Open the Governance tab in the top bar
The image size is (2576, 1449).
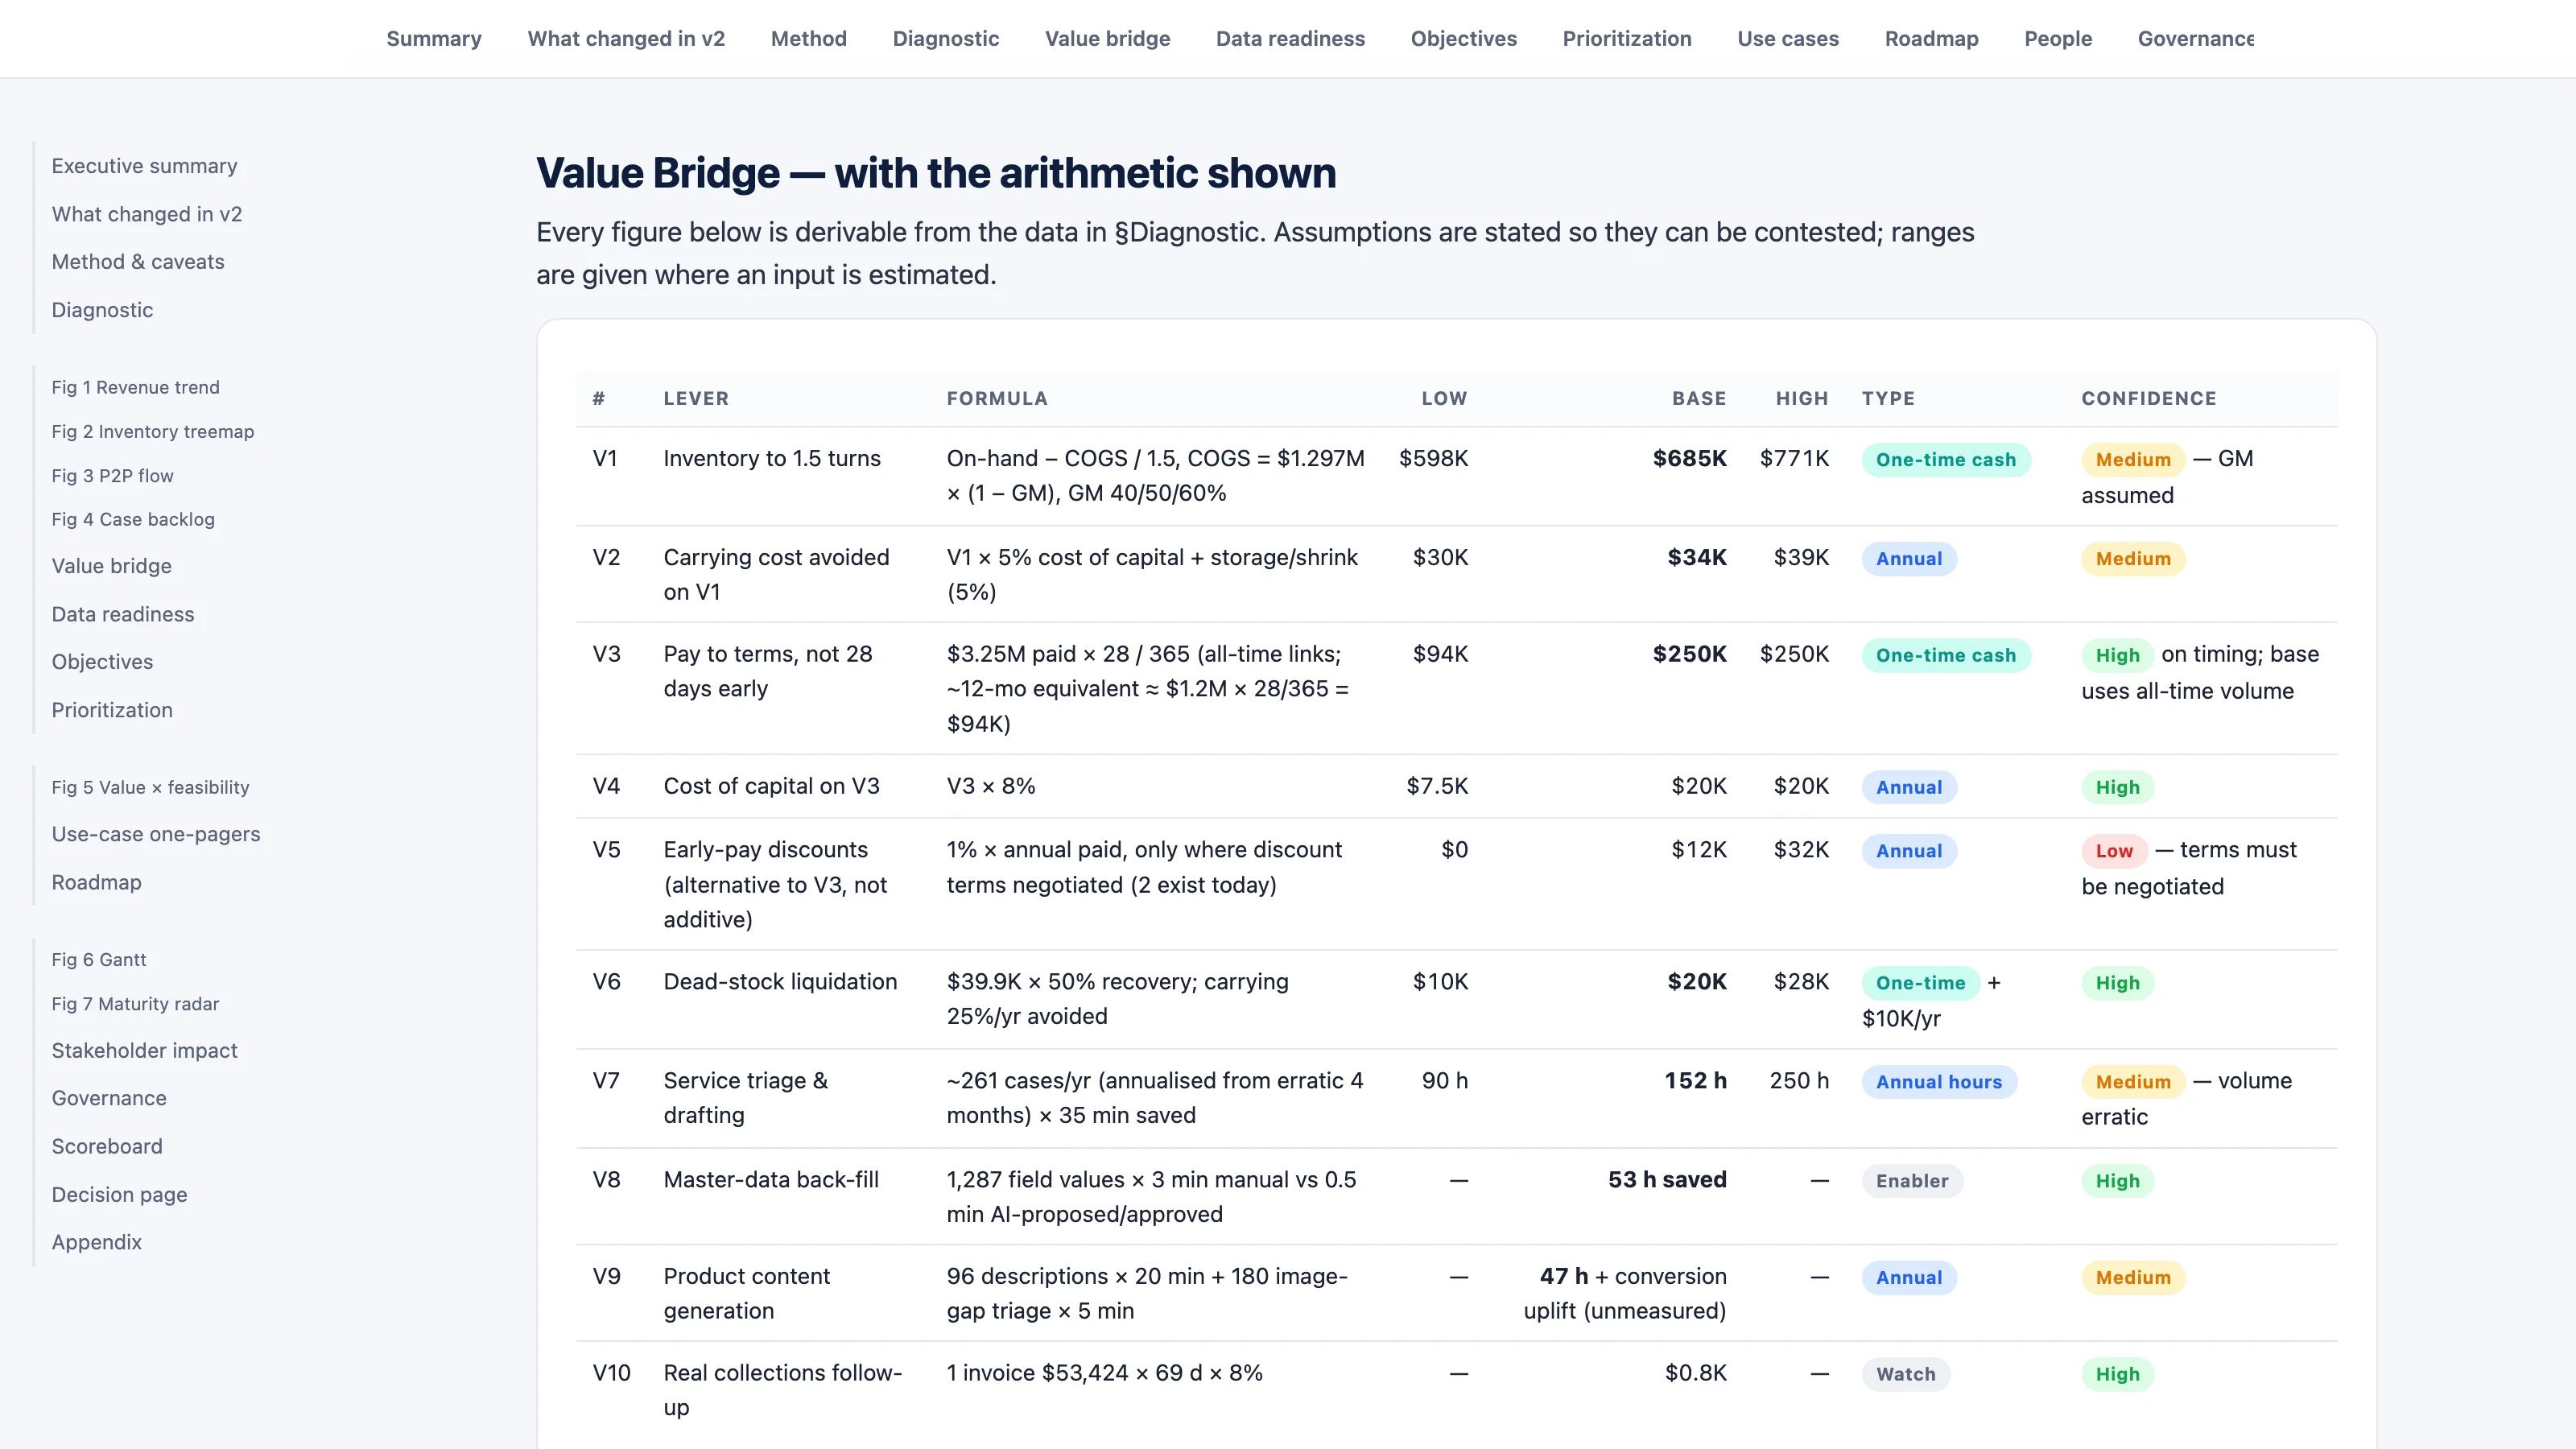point(2195,38)
